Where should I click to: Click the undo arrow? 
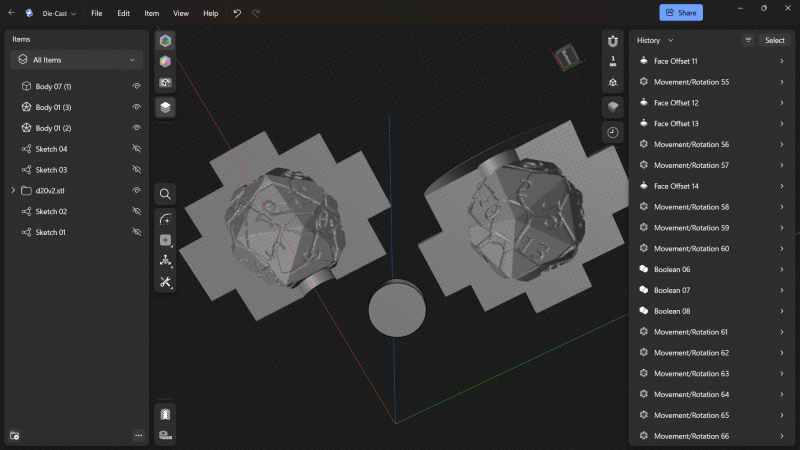pos(237,13)
